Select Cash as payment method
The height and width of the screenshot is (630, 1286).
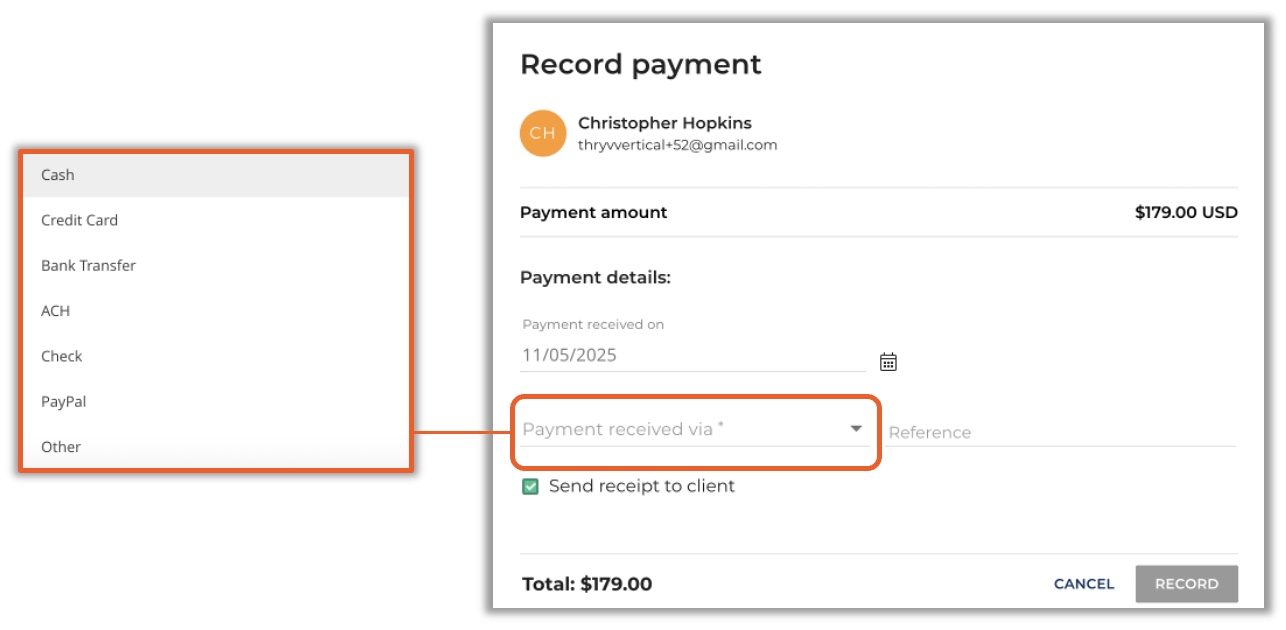pyautogui.click(x=58, y=175)
